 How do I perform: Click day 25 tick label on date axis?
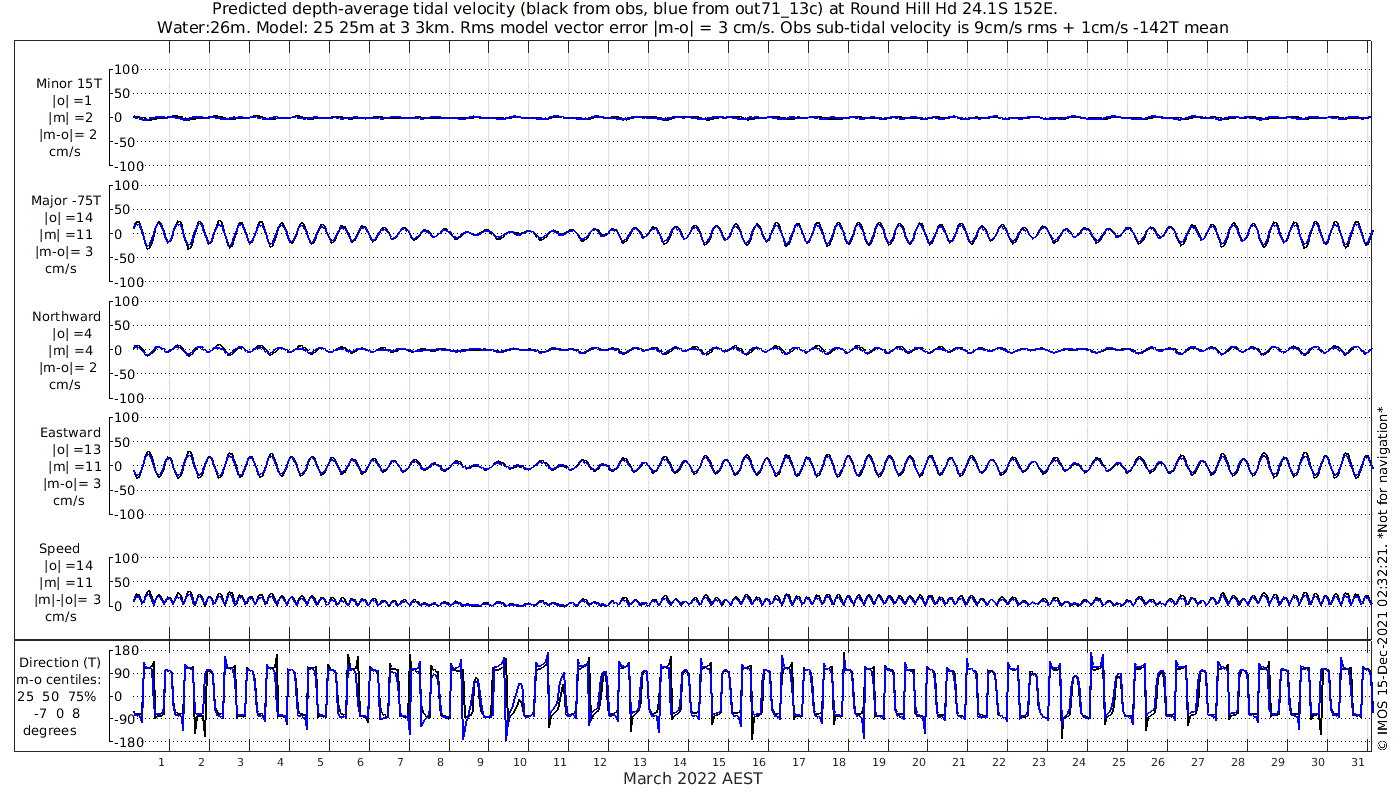1118,762
